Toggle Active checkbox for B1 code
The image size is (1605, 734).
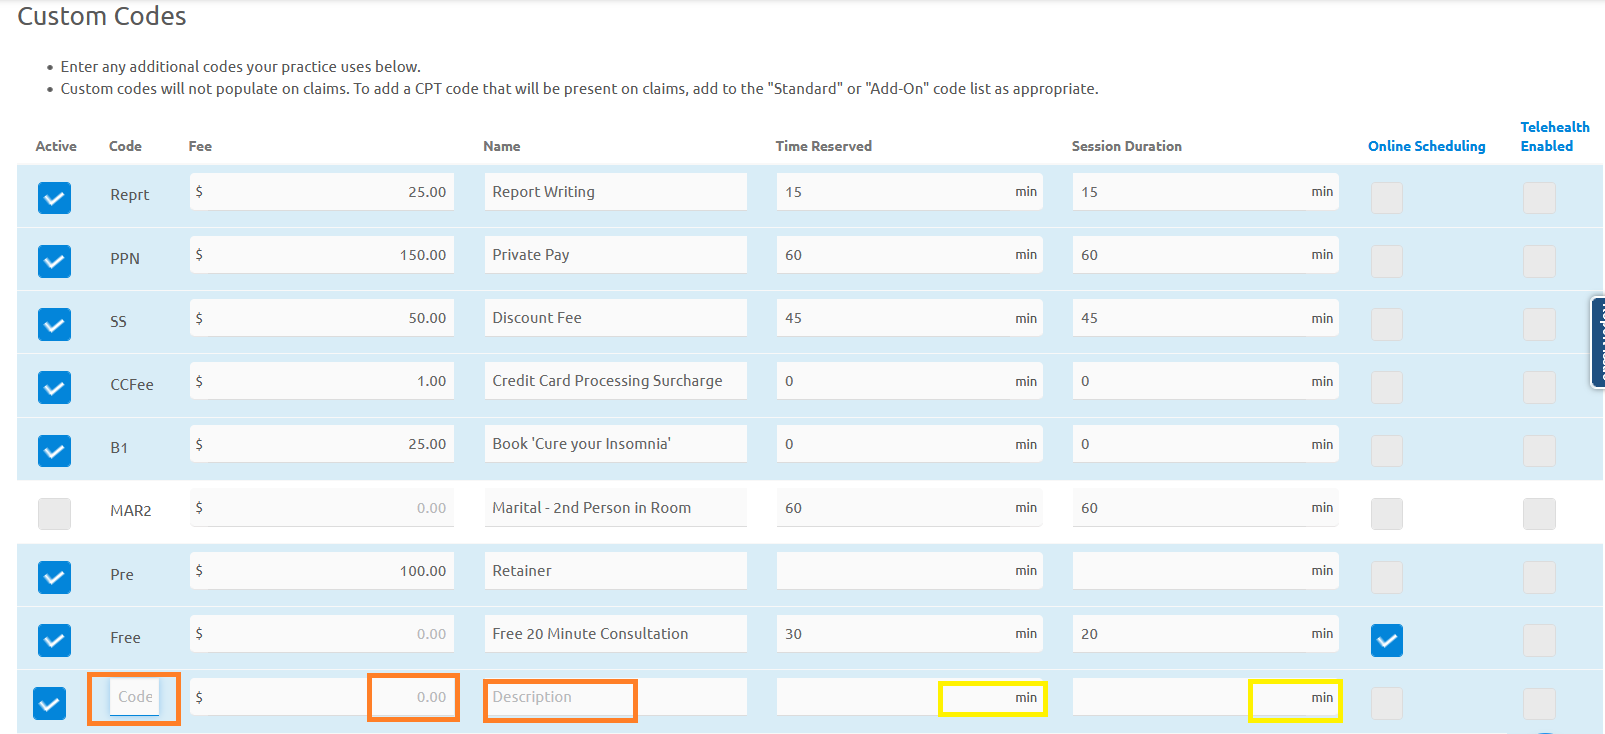pyautogui.click(x=54, y=450)
